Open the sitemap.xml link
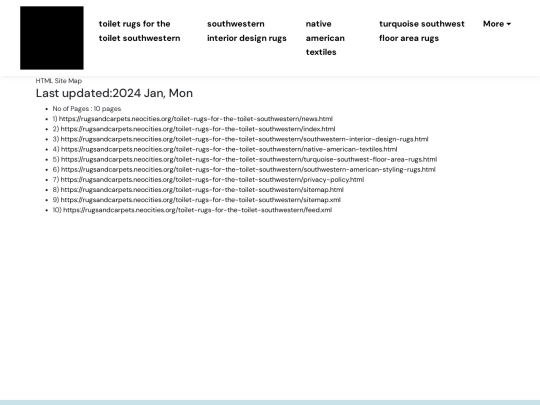 pyautogui.click(x=201, y=200)
